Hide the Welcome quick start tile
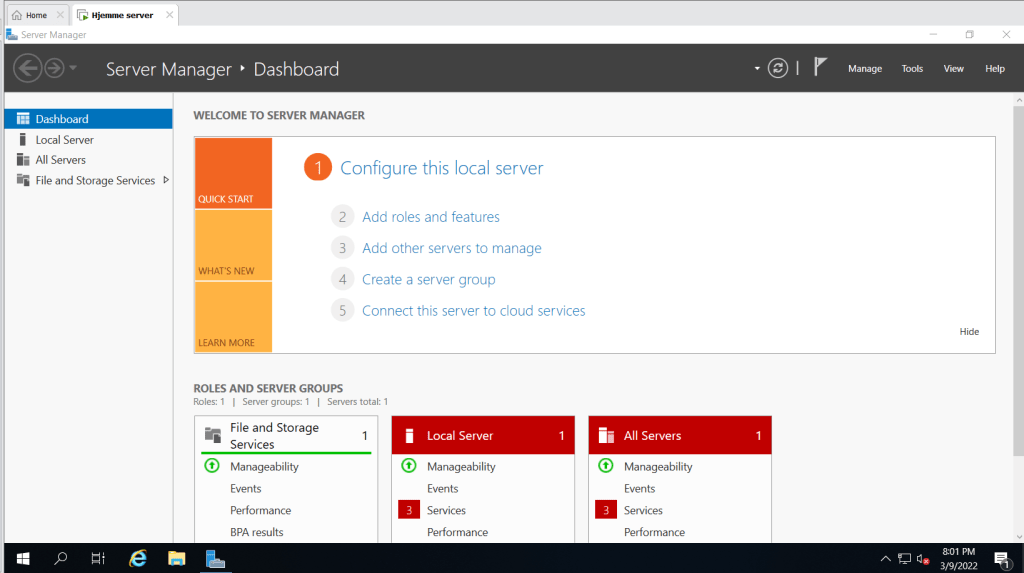This screenshot has width=1024, height=573. [969, 332]
